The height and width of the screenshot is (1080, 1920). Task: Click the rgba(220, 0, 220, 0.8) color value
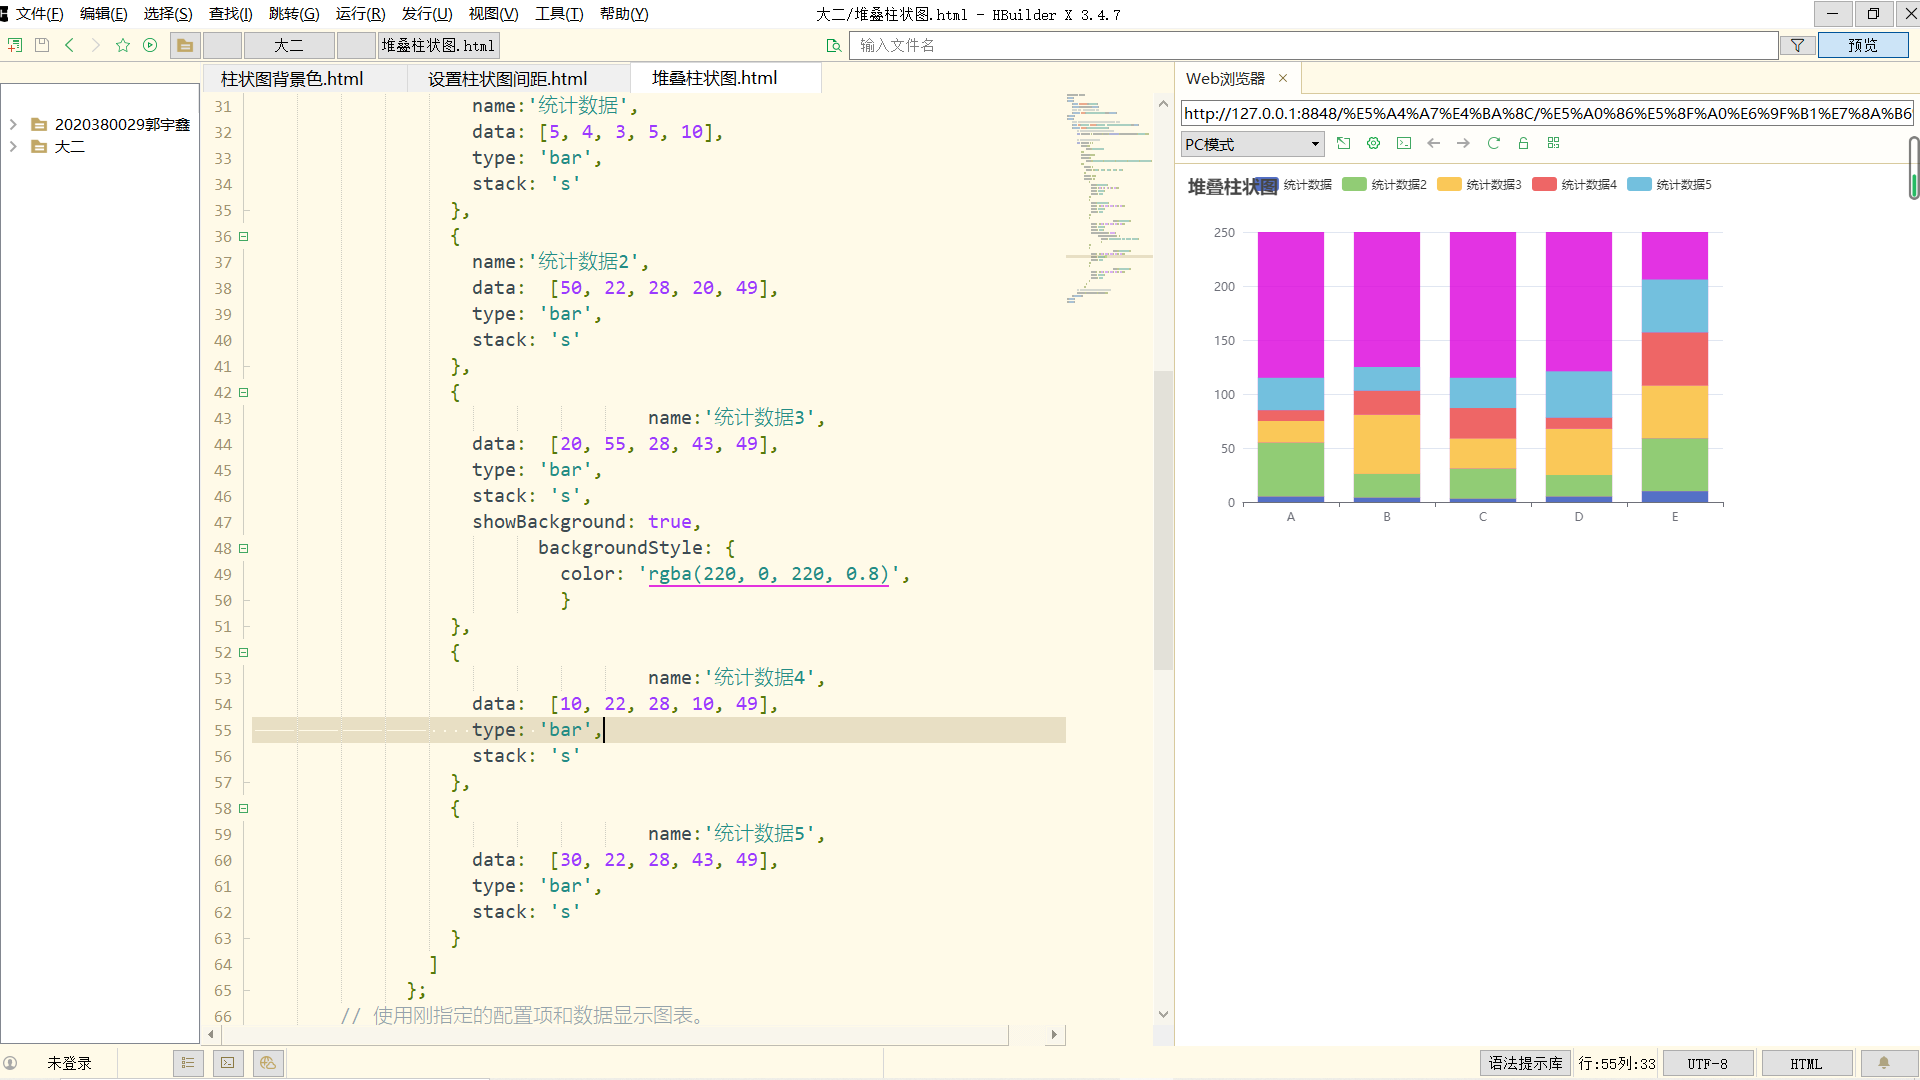click(768, 574)
